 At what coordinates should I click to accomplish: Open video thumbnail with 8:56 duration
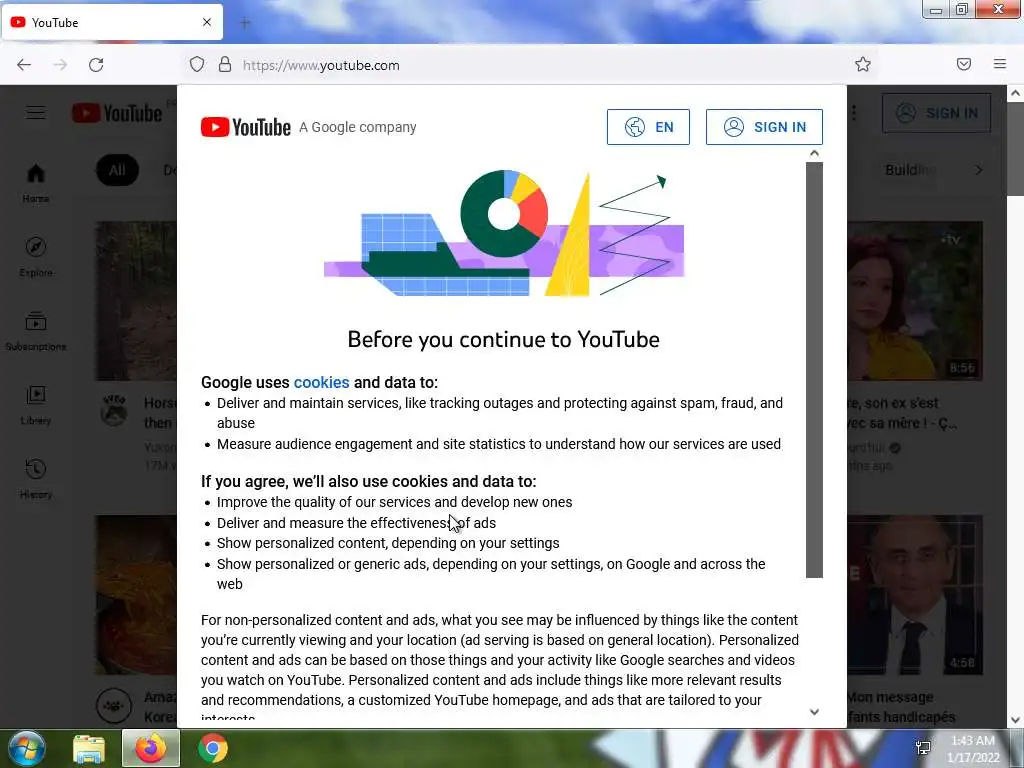coord(915,300)
